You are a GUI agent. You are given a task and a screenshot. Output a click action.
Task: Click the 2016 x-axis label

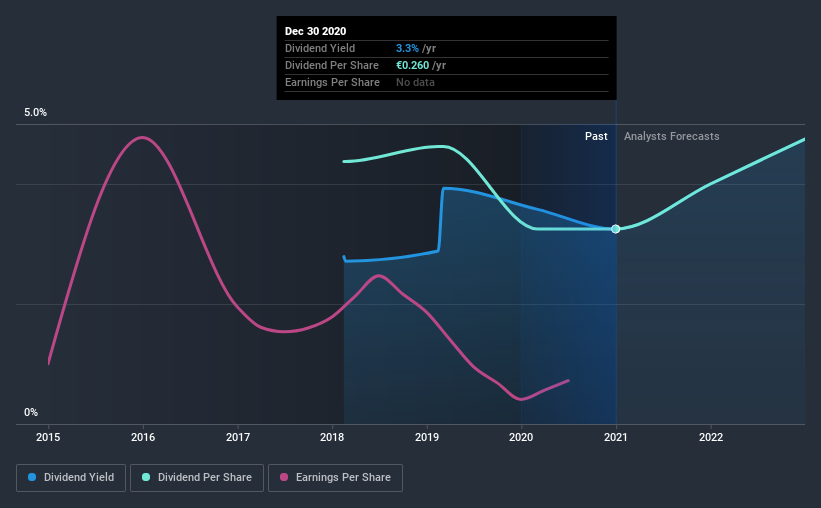click(143, 437)
